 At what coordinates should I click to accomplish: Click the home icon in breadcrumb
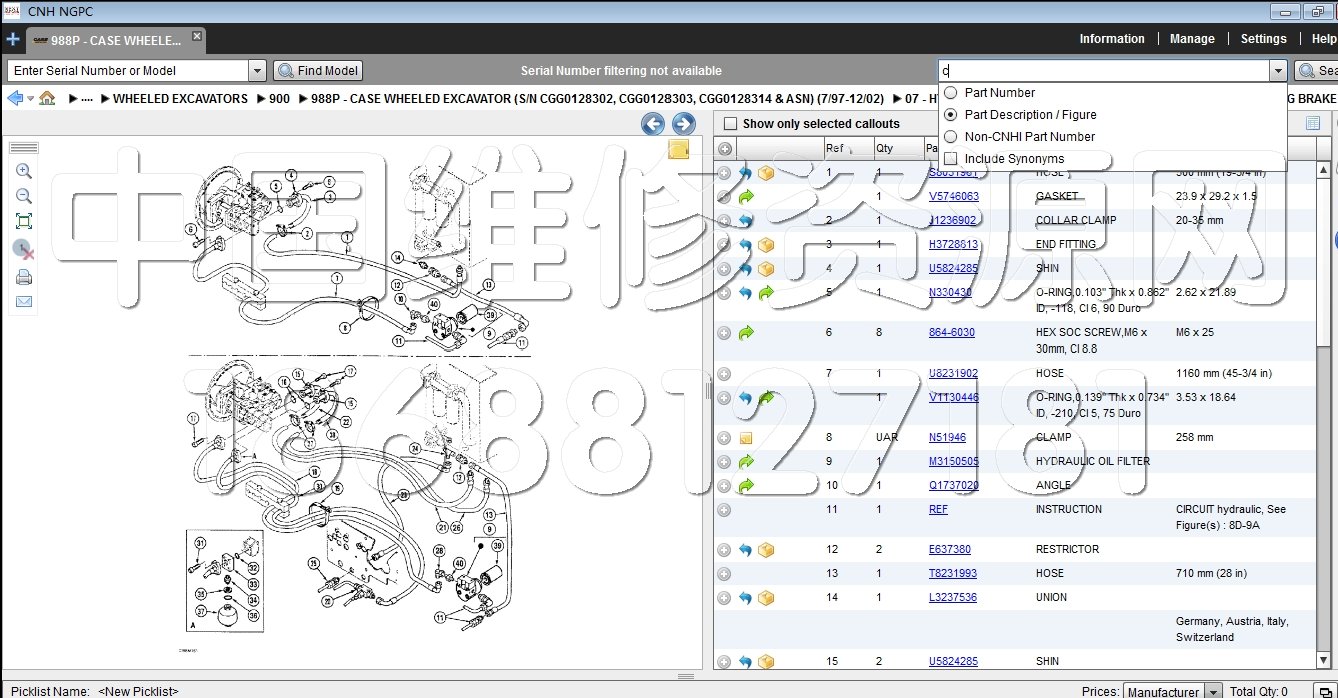tap(47, 99)
